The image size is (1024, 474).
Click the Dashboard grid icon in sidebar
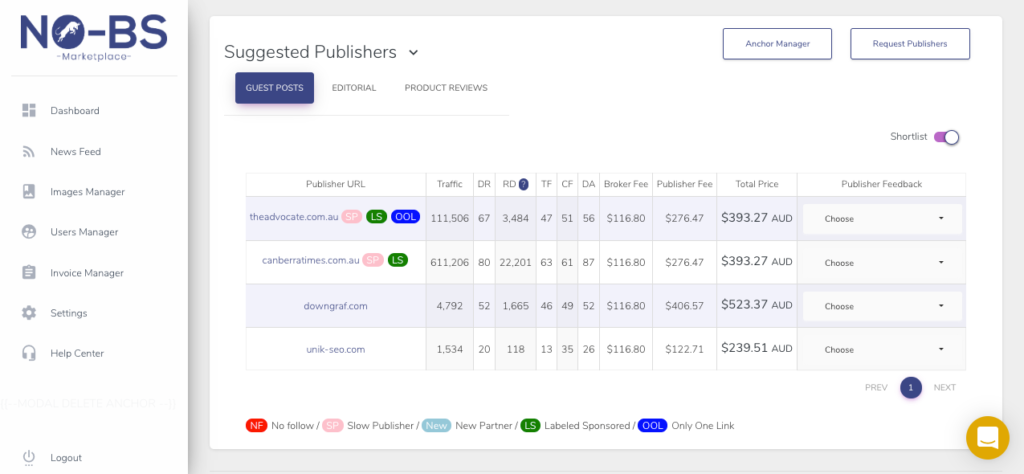pyautogui.click(x=29, y=110)
